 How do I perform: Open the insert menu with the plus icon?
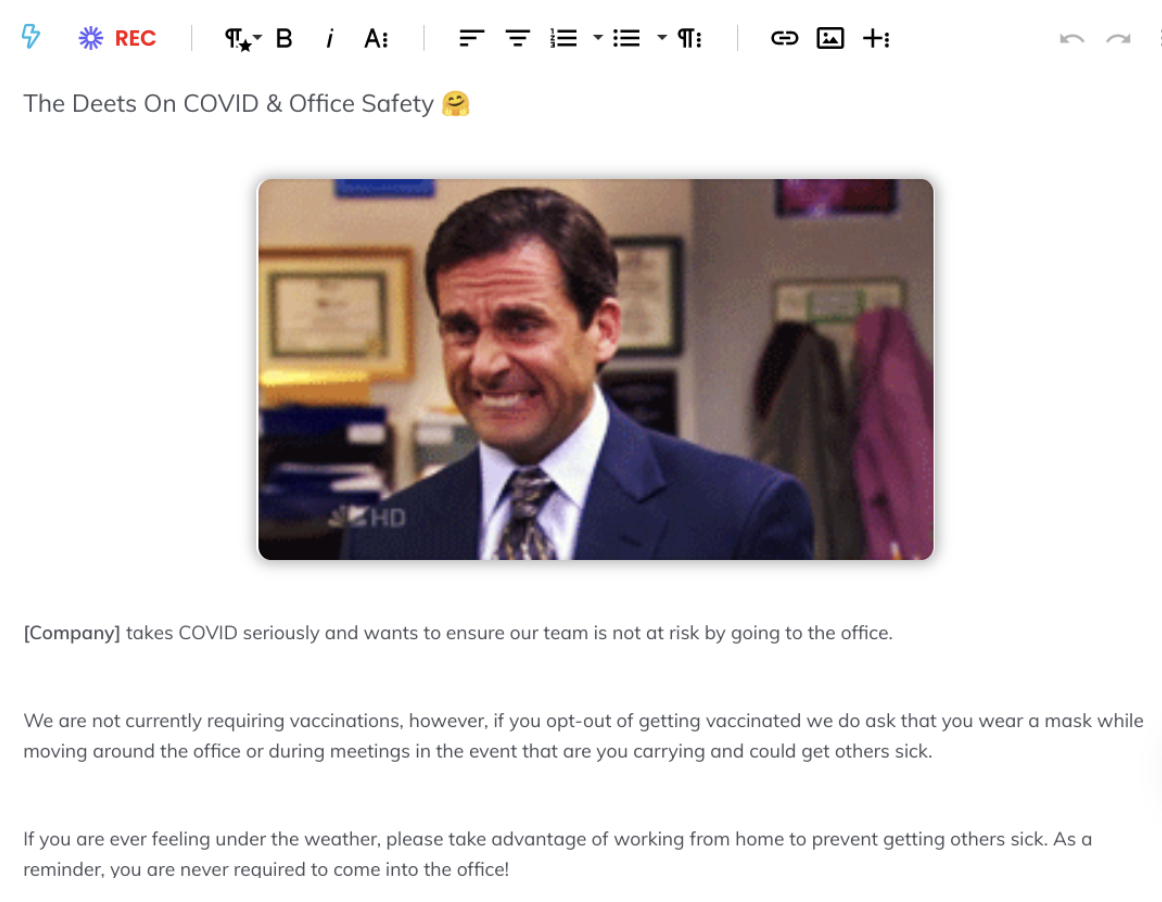coord(874,38)
